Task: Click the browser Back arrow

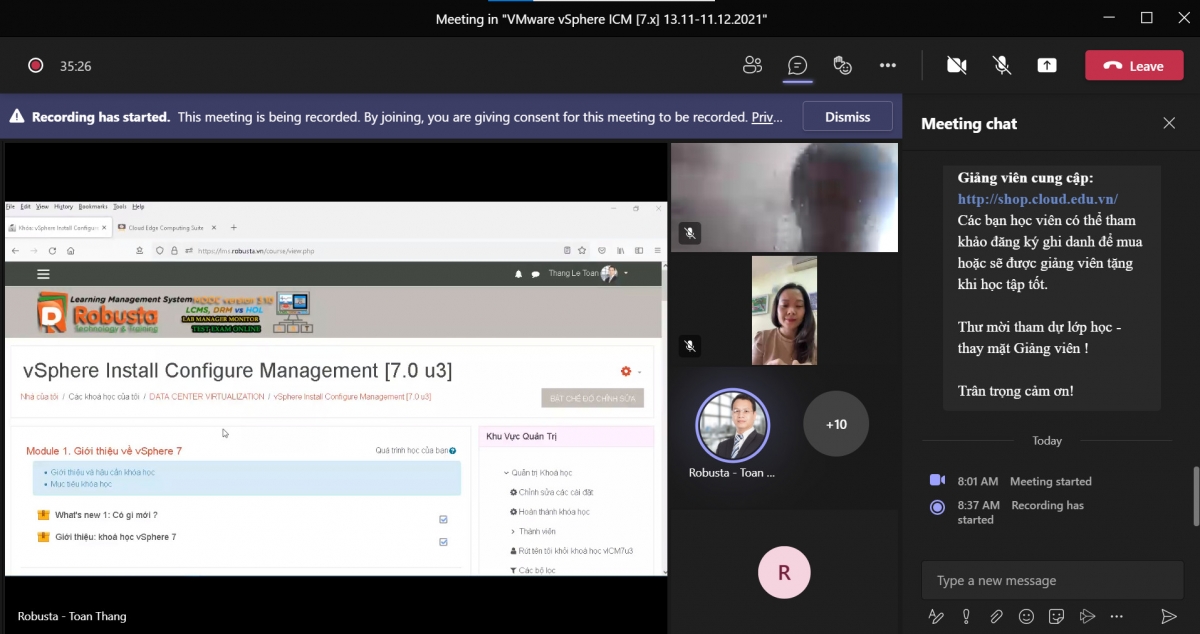Action: pyautogui.click(x=16, y=251)
